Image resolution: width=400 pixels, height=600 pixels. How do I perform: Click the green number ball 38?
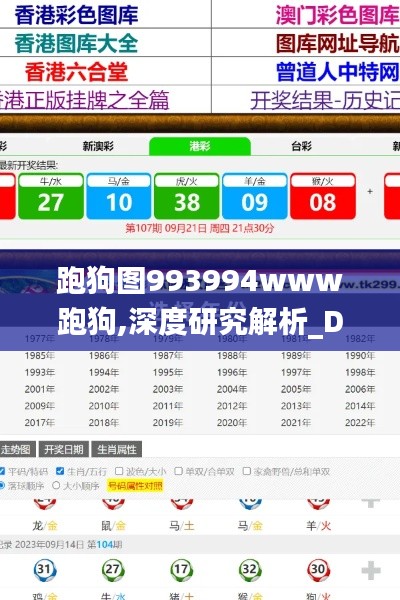point(187,196)
